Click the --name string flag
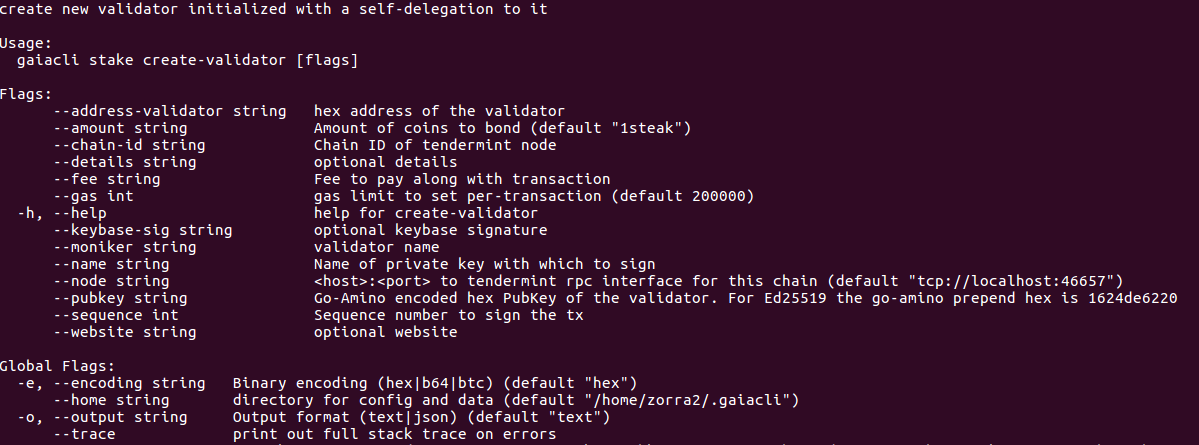The image size is (1199, 445). [x=112, y=264]
